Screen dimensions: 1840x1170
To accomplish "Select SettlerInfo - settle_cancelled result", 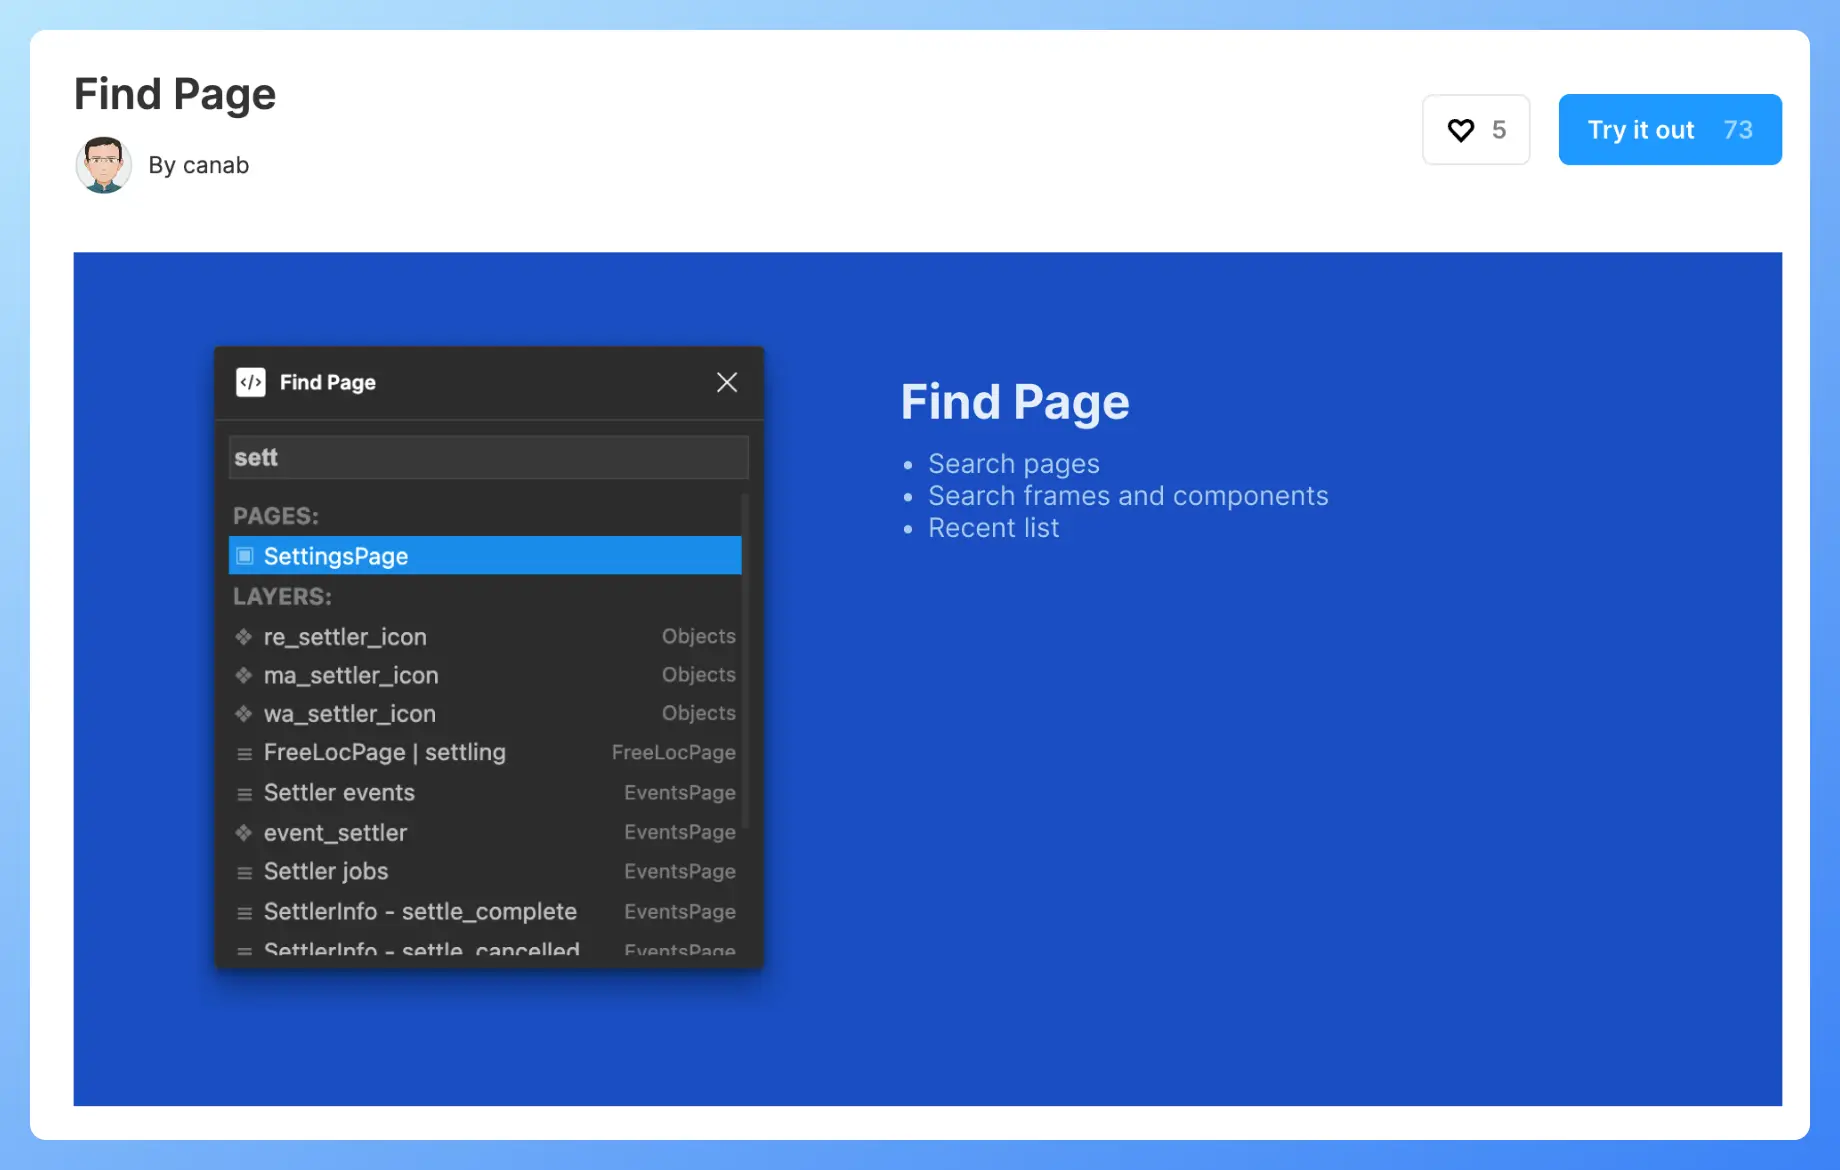I will (421, 949).
